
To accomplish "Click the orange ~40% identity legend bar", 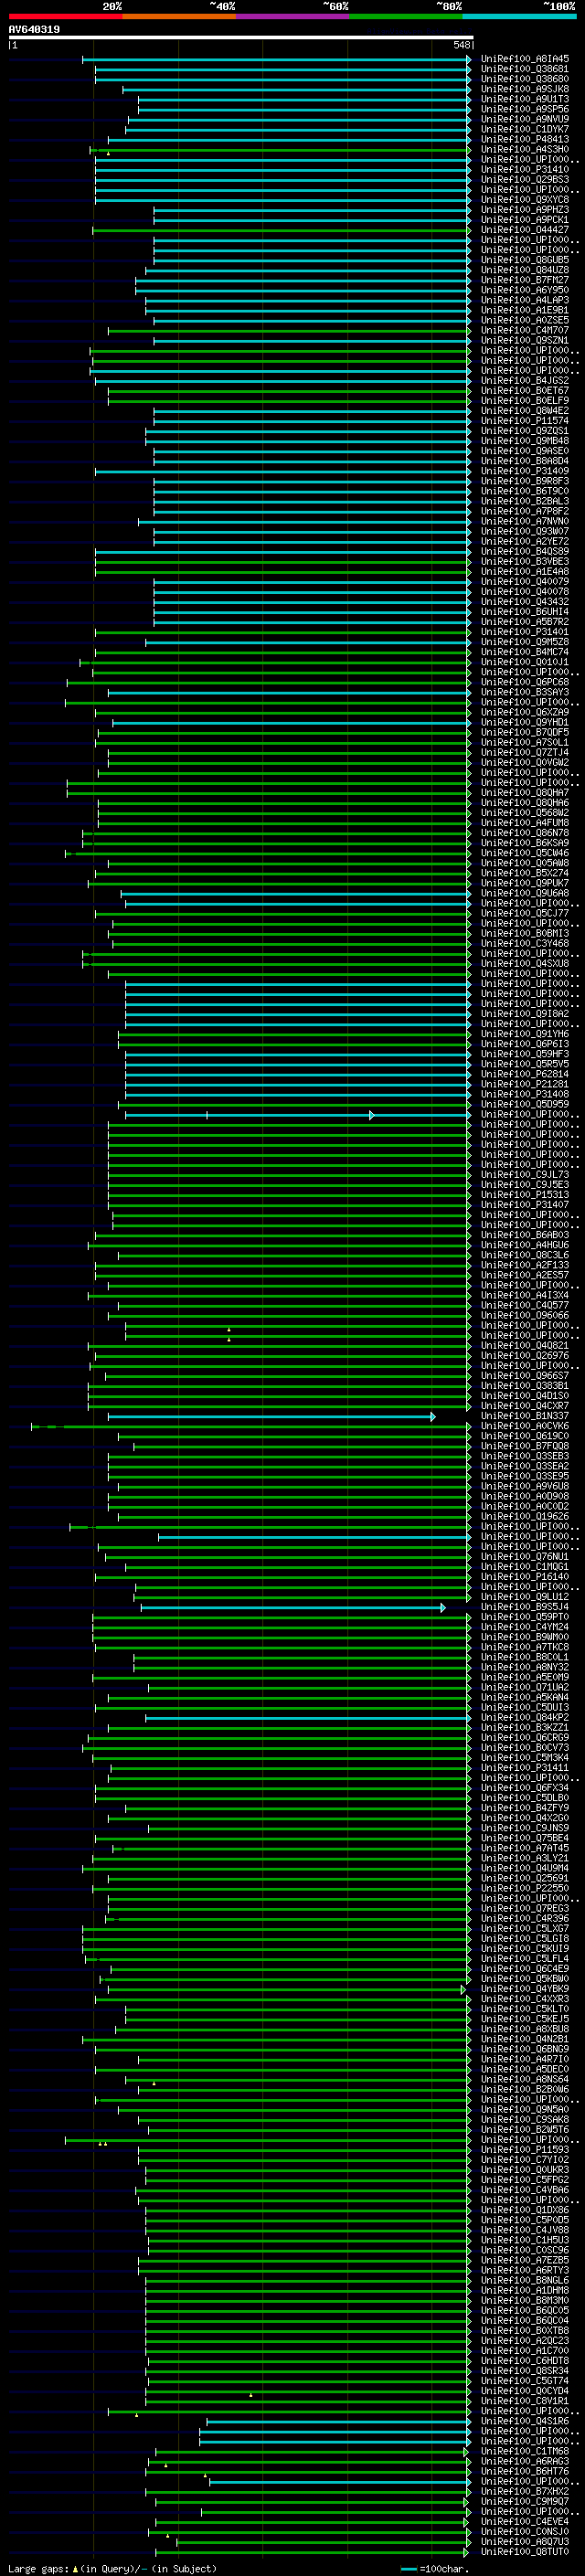I will (x=179, y=16).
